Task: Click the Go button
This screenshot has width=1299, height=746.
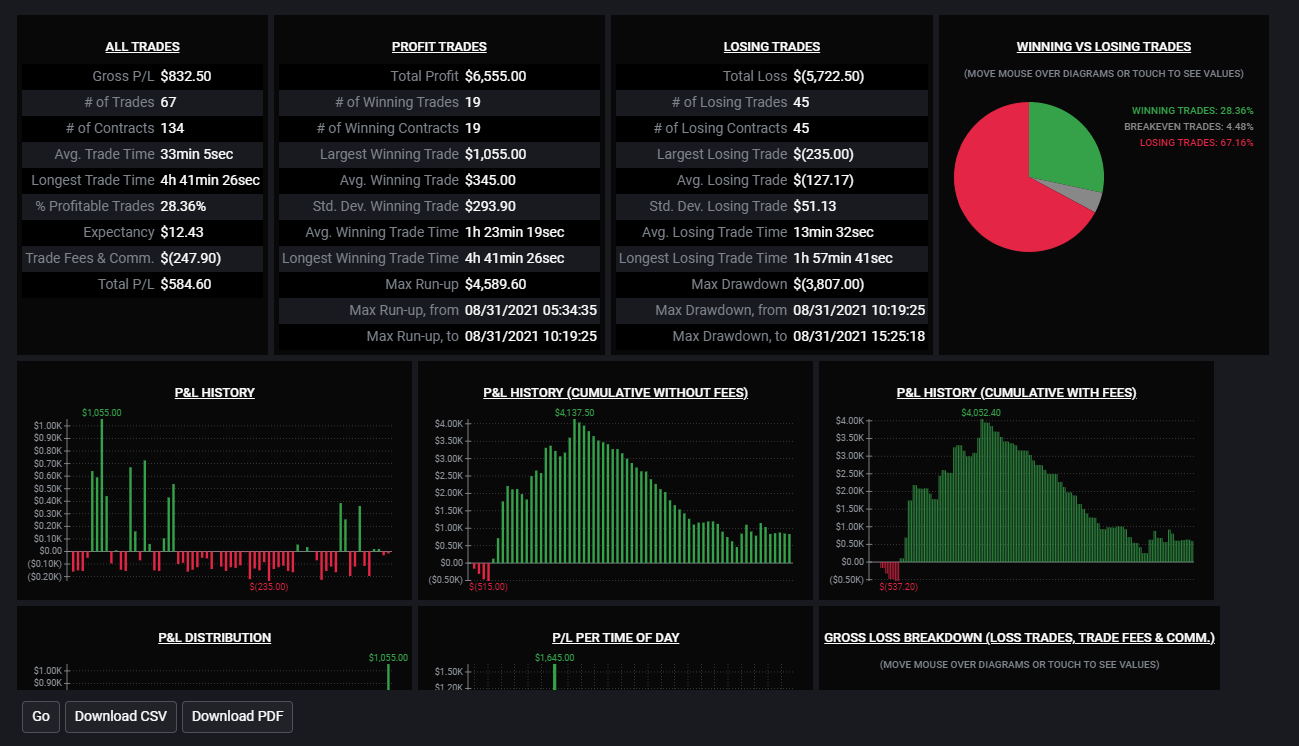Action: 41,717
